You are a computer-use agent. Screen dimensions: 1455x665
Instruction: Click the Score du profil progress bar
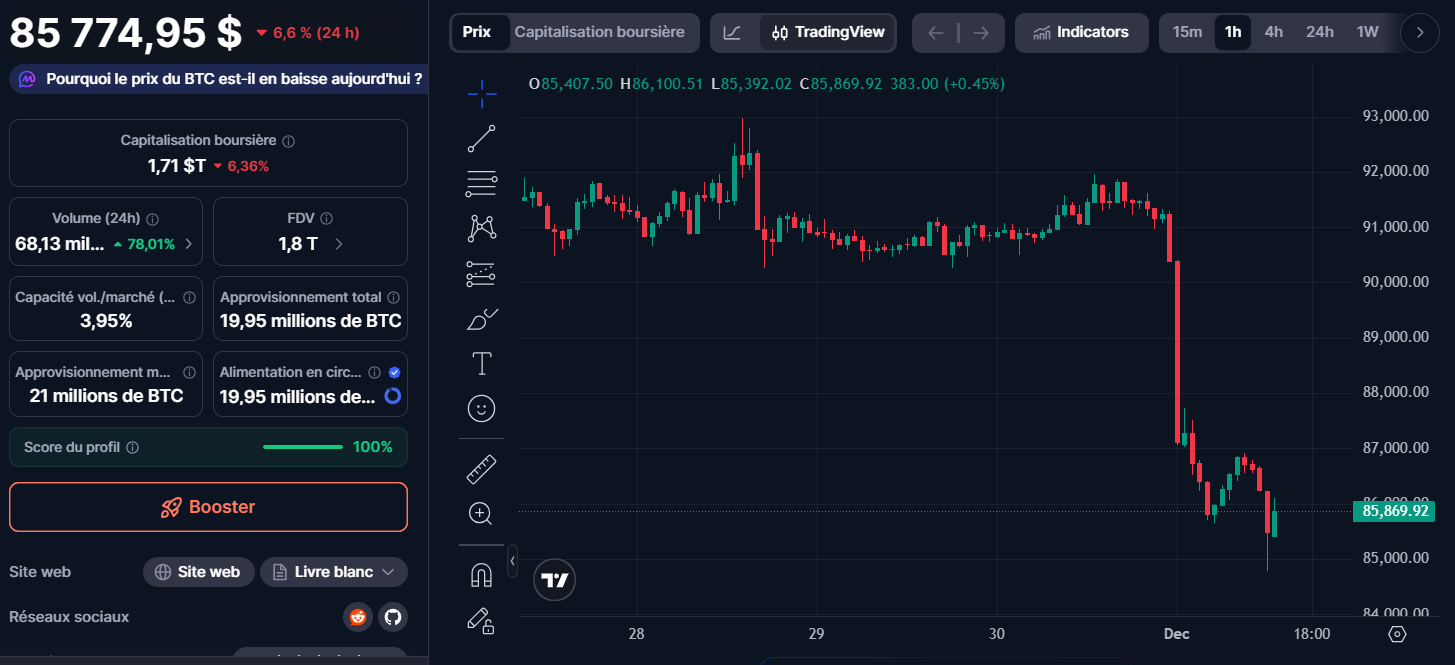click(x=303, y=447)
